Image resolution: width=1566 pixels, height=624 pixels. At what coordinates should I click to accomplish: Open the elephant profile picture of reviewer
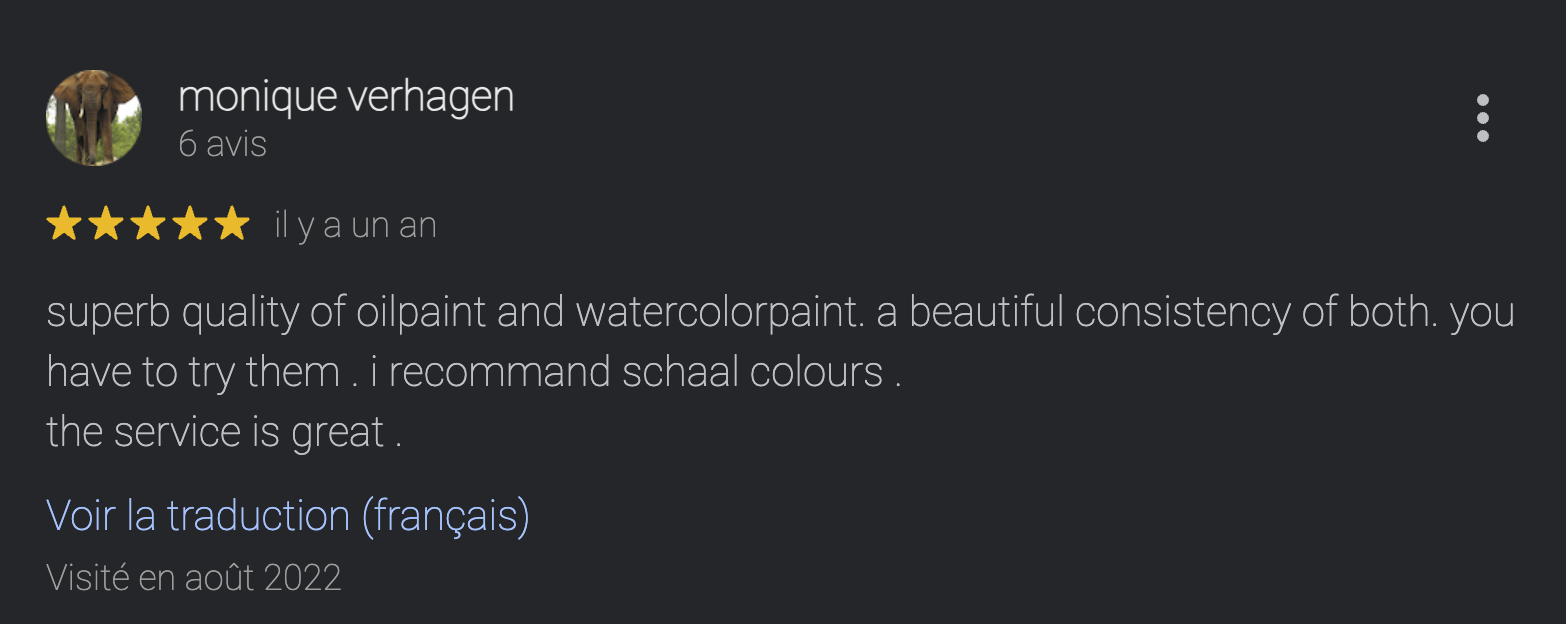tap(94, 118)
